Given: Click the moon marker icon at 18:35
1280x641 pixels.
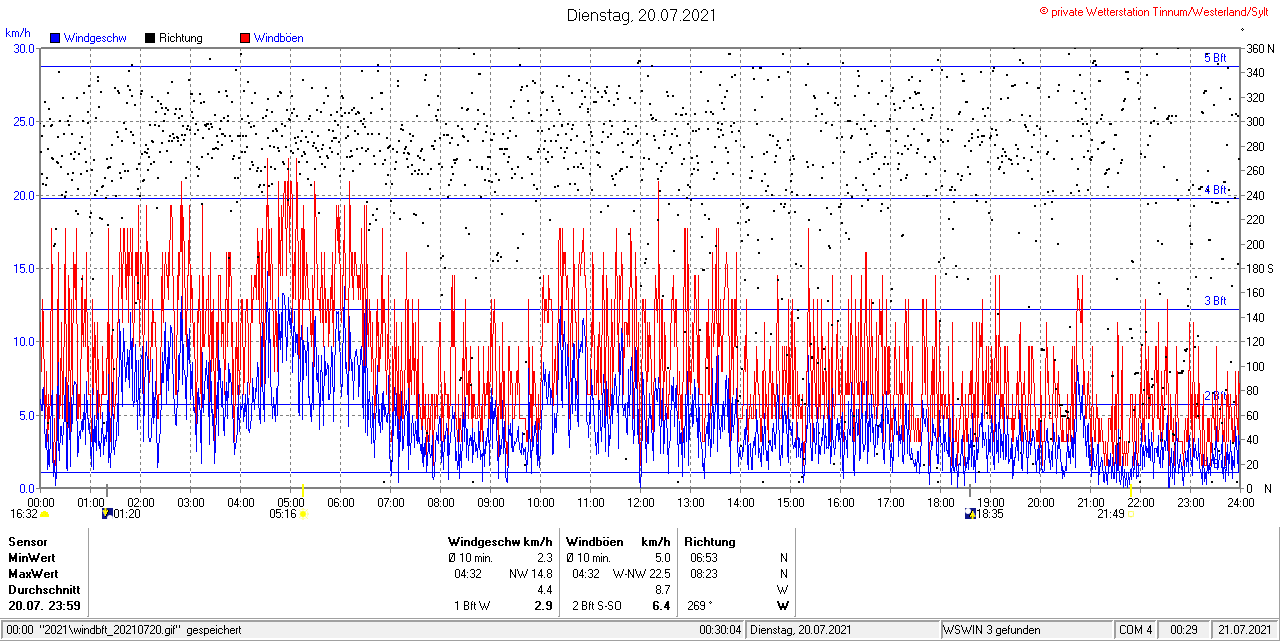Looking at the screenshot, I should click(969, 514).
